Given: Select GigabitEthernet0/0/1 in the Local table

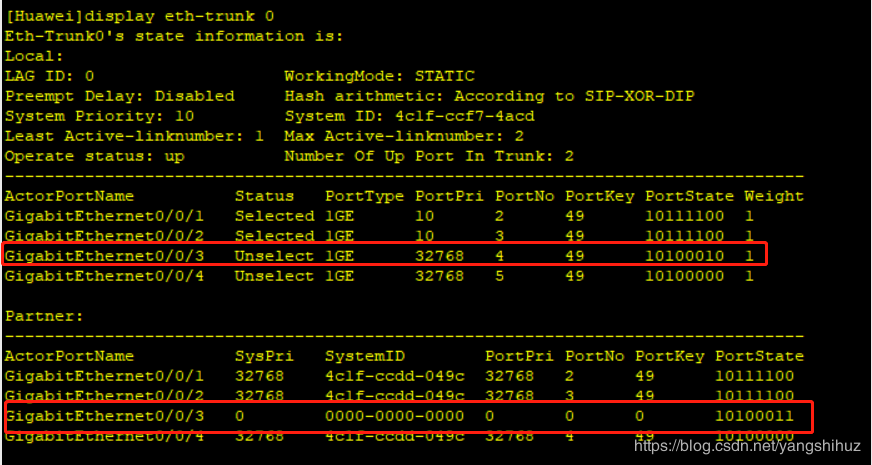Looking at the screenshot, I should pos(105,216).
